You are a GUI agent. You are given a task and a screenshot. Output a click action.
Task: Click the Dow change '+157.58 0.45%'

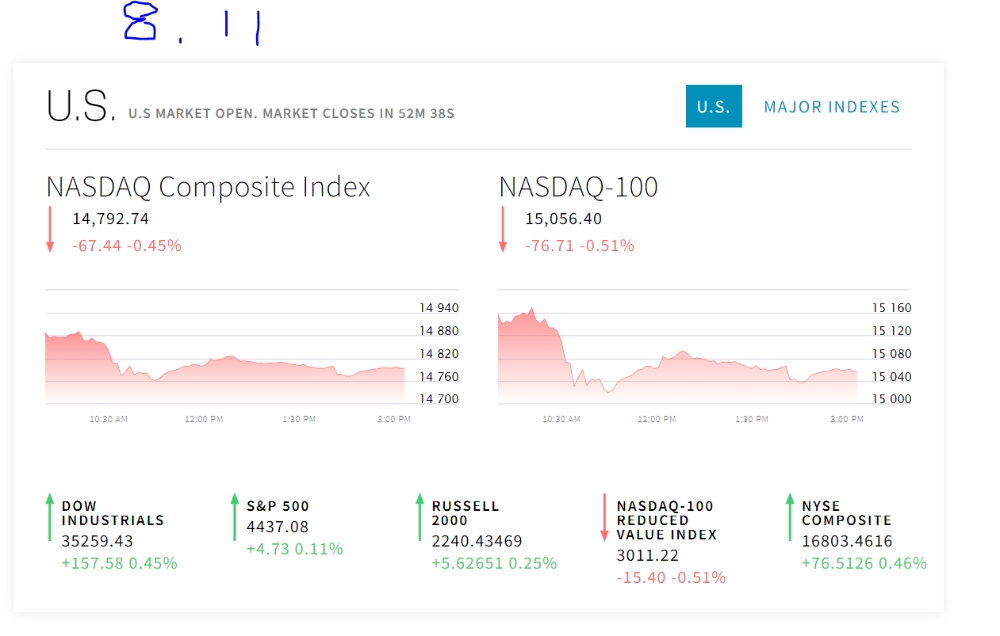119,563
